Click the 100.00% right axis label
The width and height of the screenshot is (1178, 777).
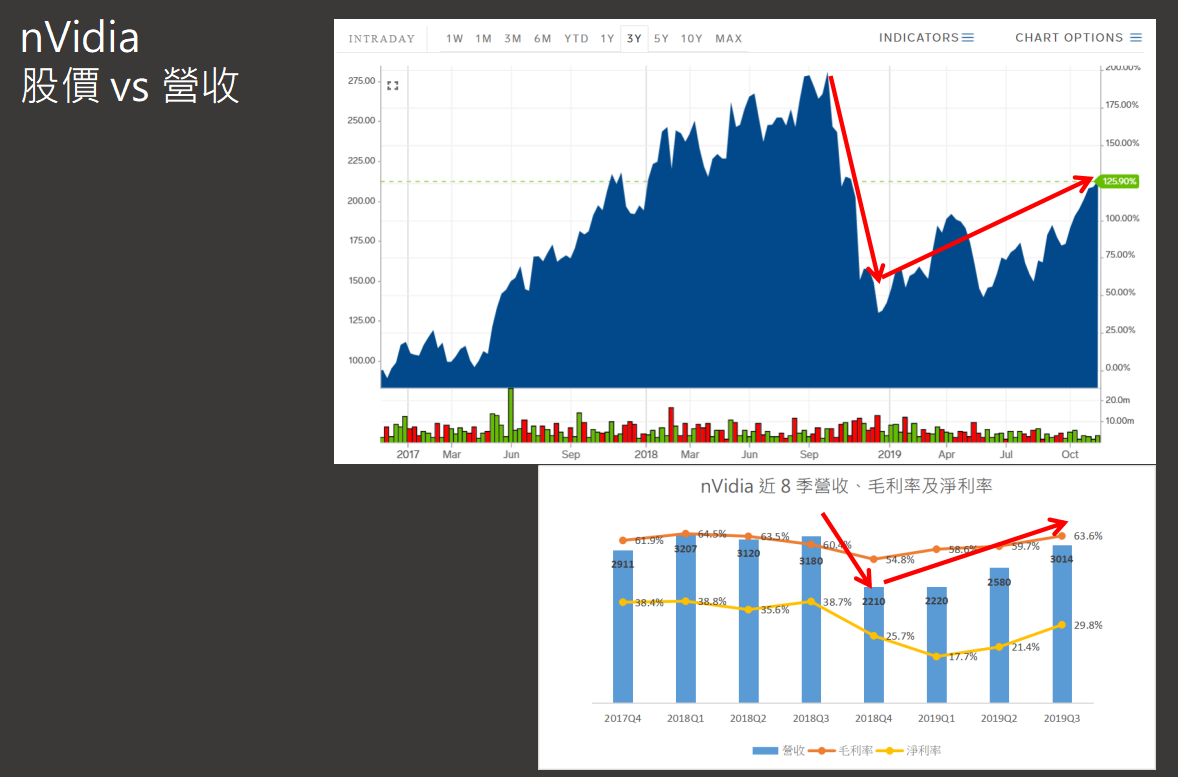(1122, 218)
